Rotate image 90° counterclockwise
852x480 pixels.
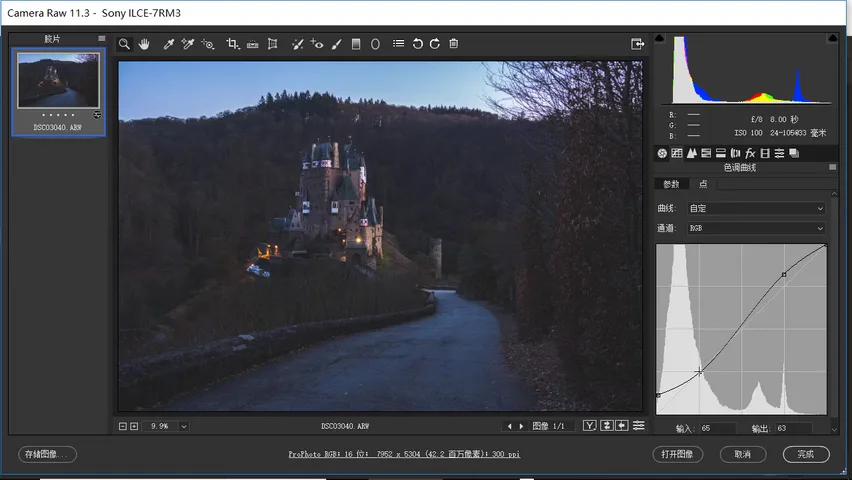pyautogui.click(x=417, y=44)
